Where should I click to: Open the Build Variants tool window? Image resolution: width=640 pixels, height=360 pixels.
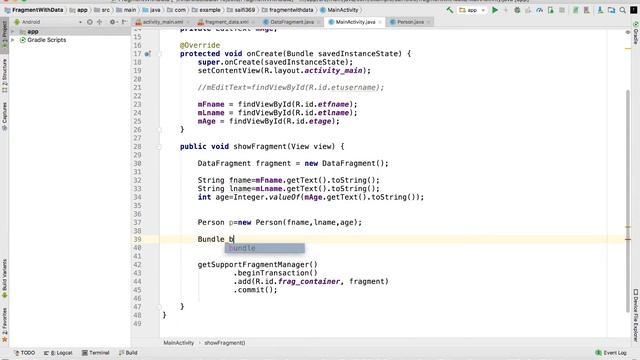click(4, 278)
